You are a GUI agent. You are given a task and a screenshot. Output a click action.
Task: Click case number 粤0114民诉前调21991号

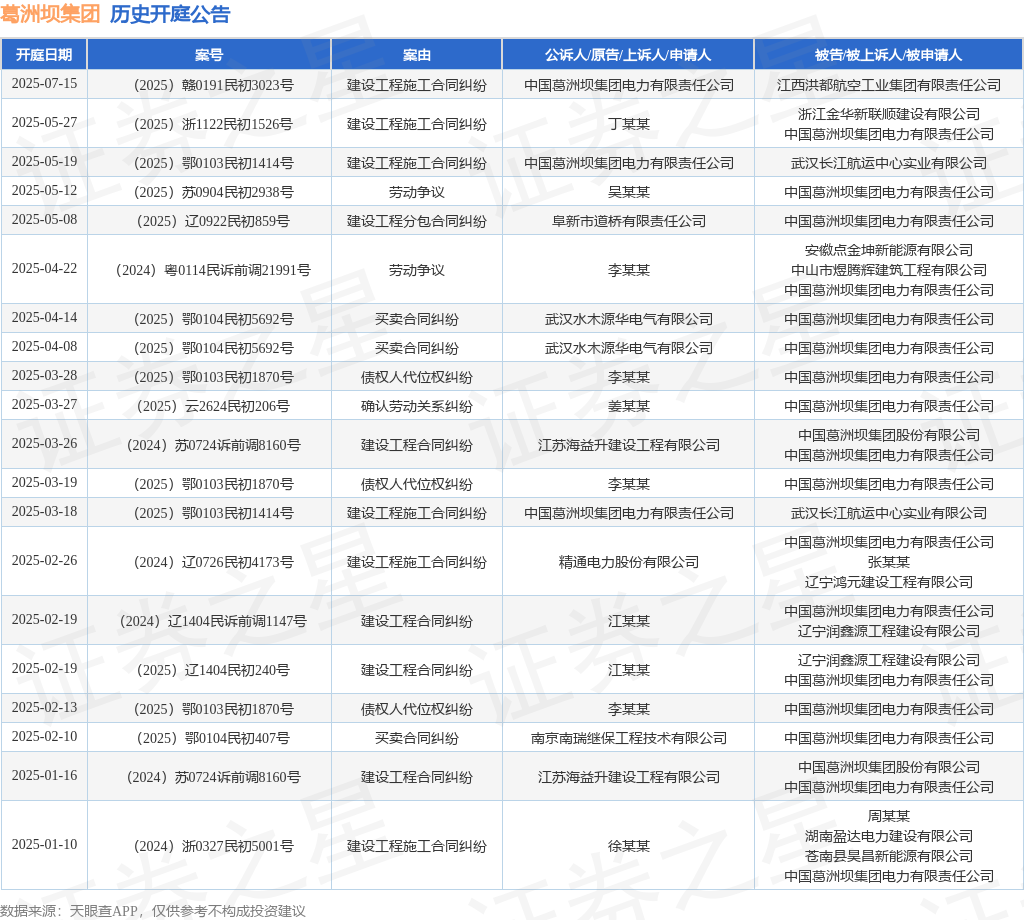pyautogui.click(x=214, y=270)
